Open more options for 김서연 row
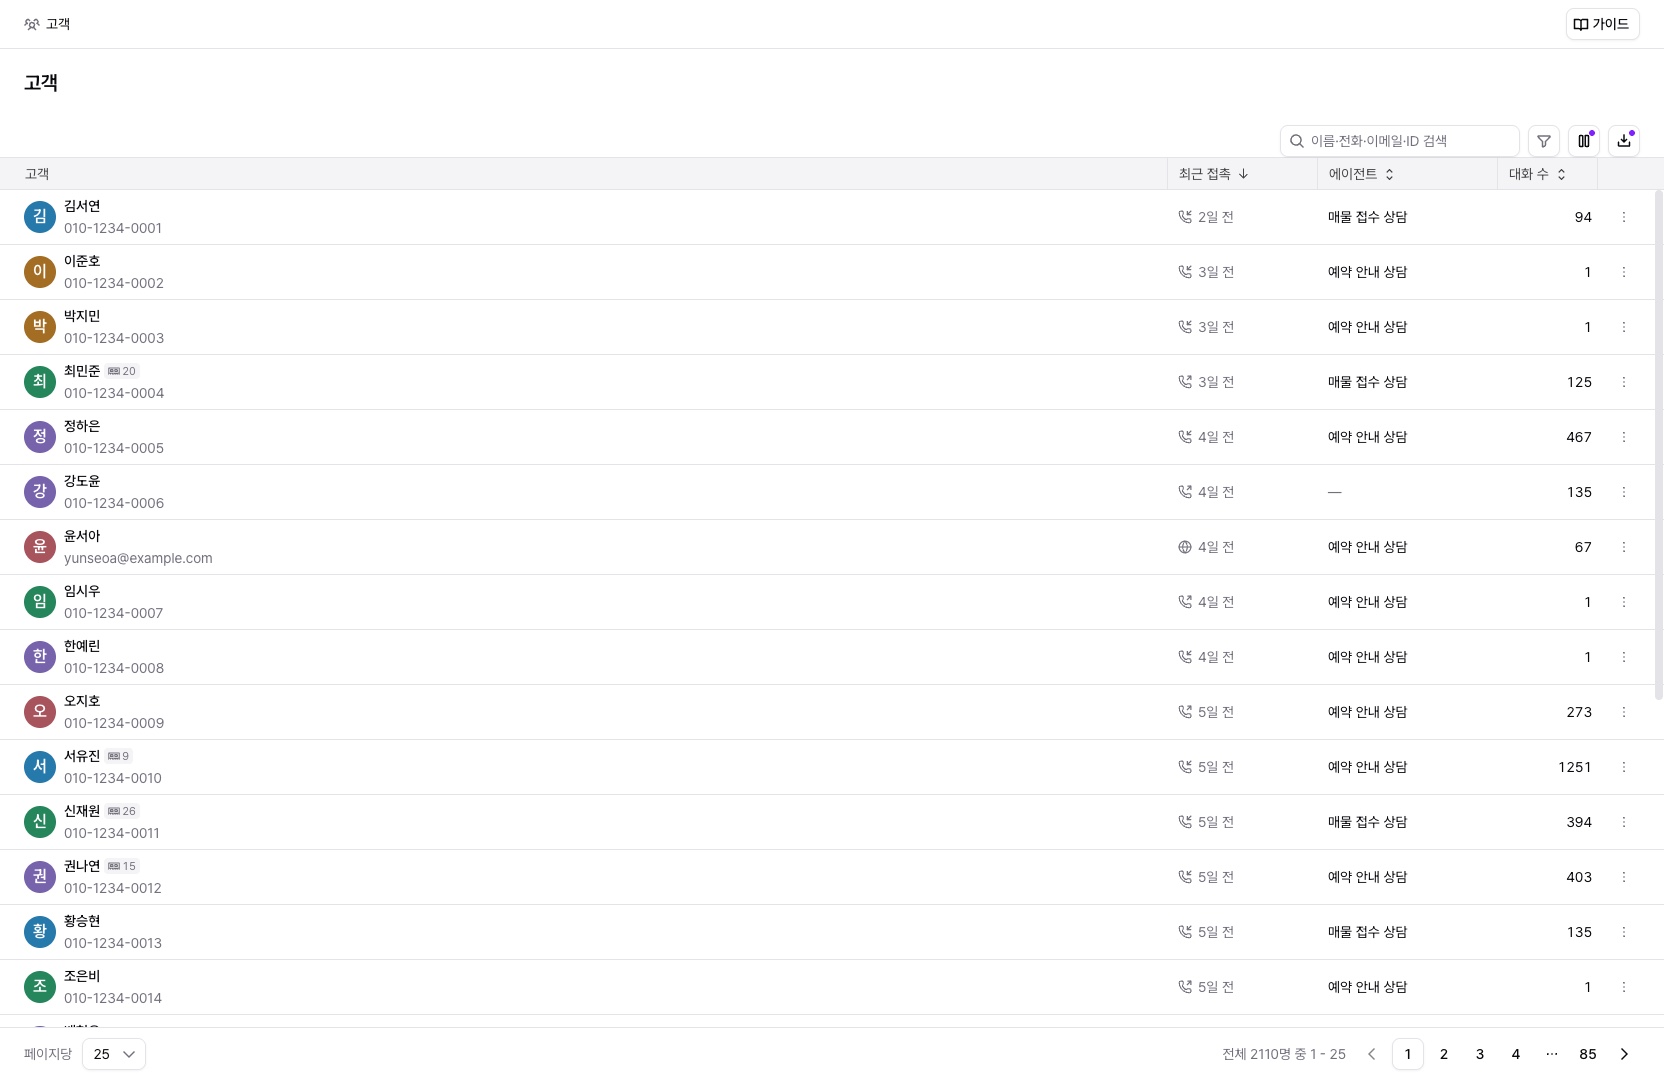1664x1080 pixels. click(x=1624, y=217)
